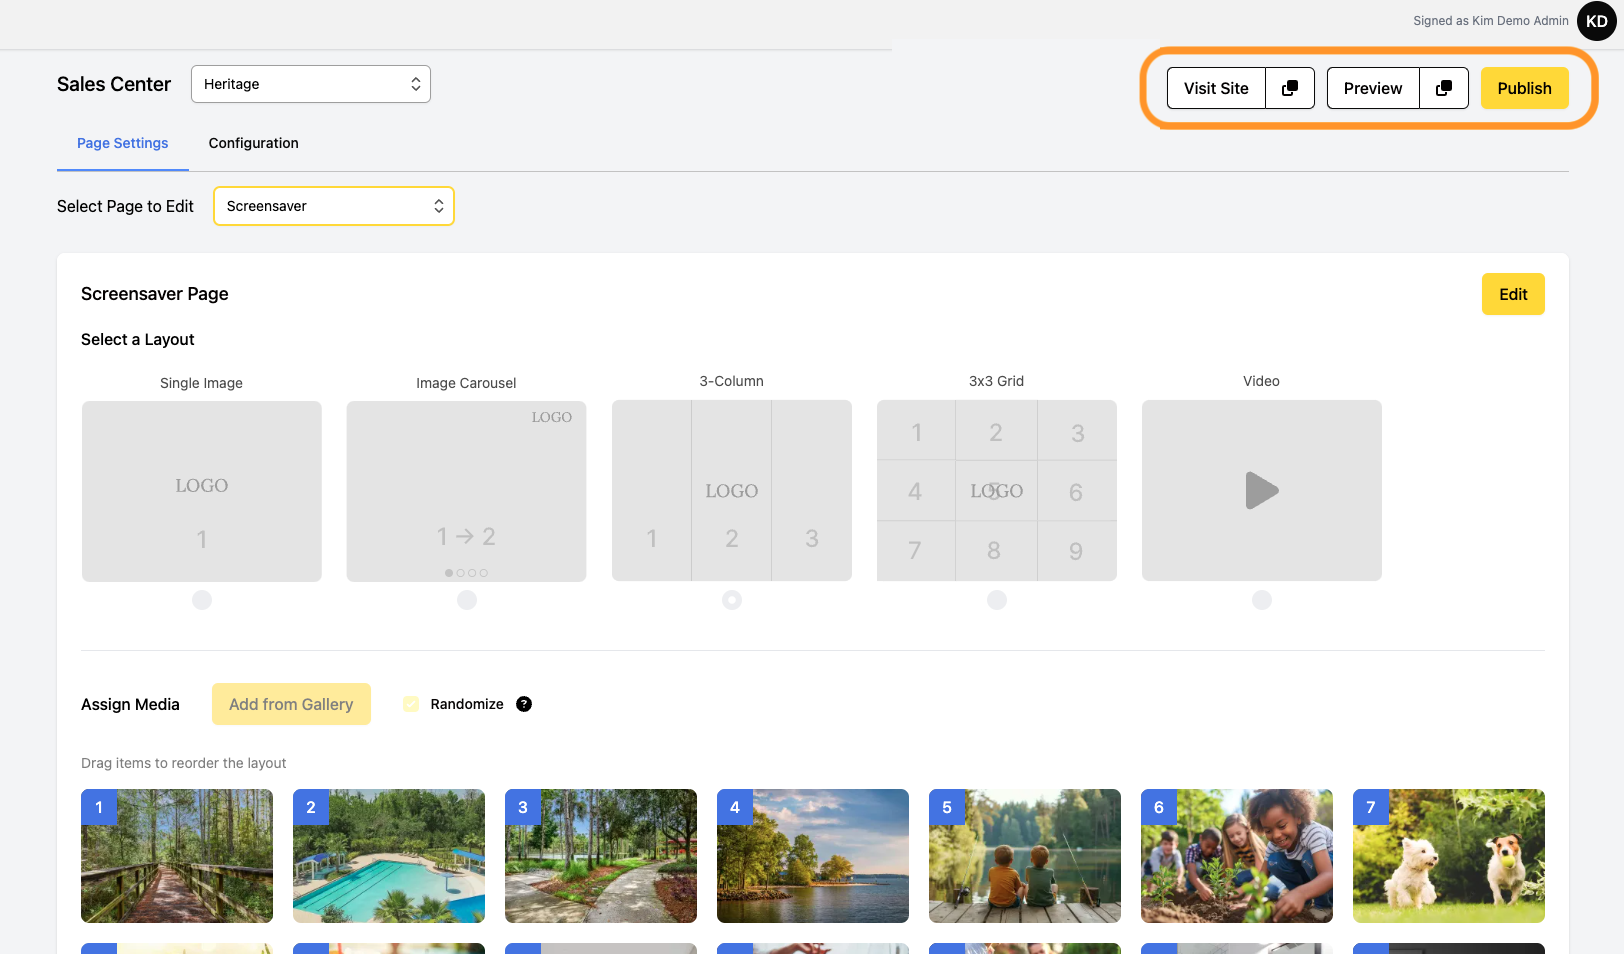This screenshot has height=954, width=1624.
Task: Open Preview in new window icon
Action: (1444, 88)
